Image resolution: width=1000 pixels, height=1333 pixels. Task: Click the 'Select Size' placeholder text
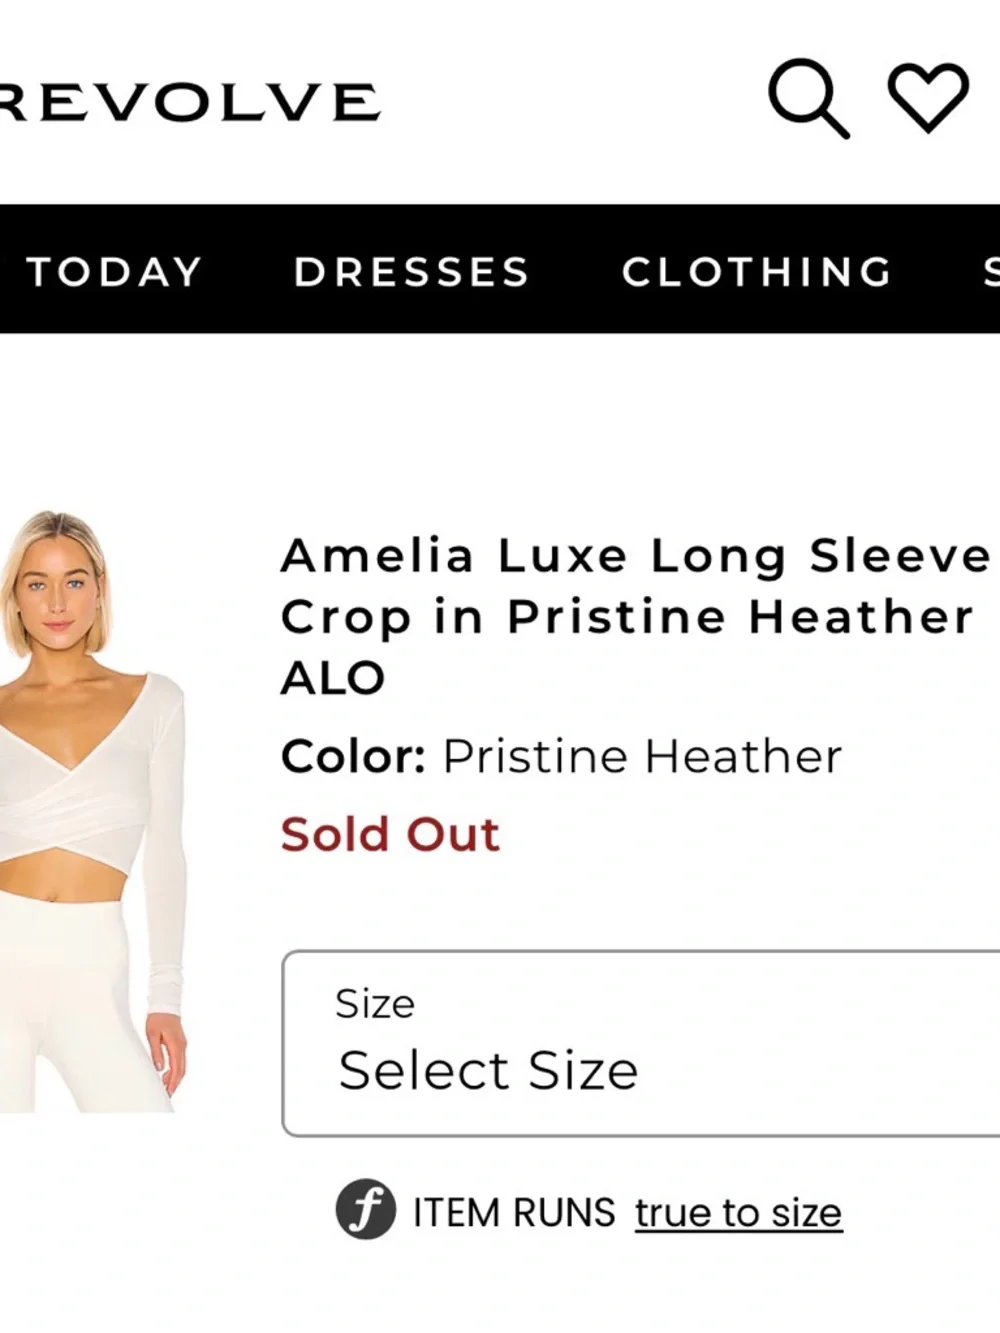[x=488, y=1070]
